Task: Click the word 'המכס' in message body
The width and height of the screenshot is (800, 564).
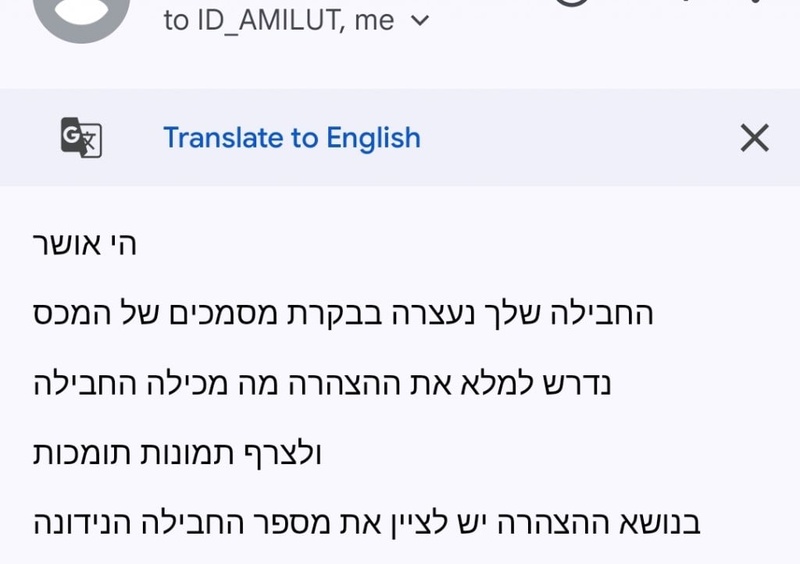Action: [72, 313]
